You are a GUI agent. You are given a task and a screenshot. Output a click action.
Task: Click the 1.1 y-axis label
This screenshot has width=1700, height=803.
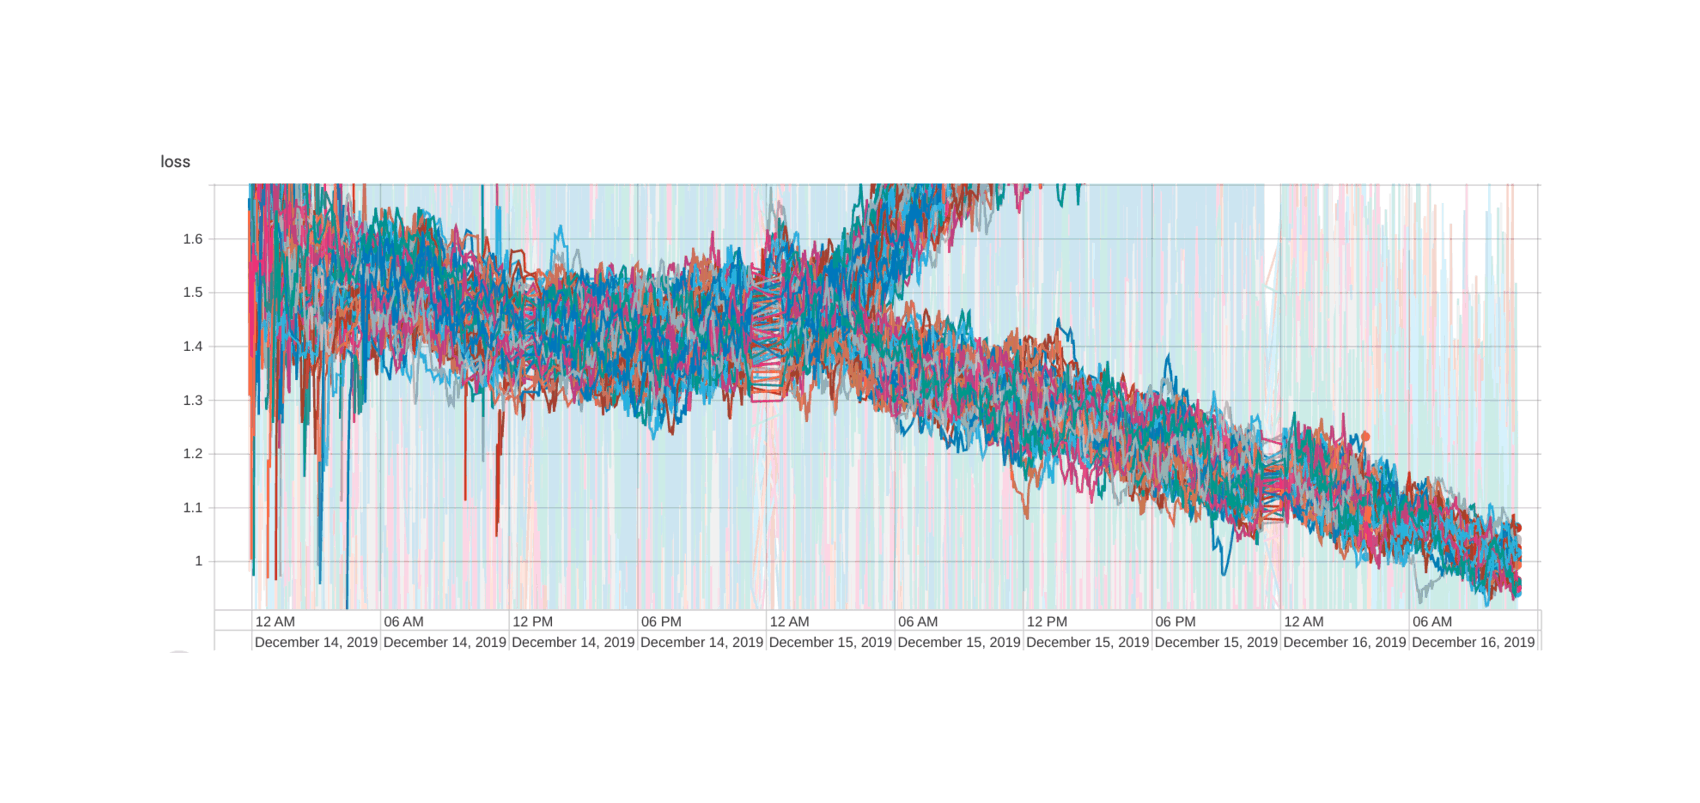(x=193, y=508)
